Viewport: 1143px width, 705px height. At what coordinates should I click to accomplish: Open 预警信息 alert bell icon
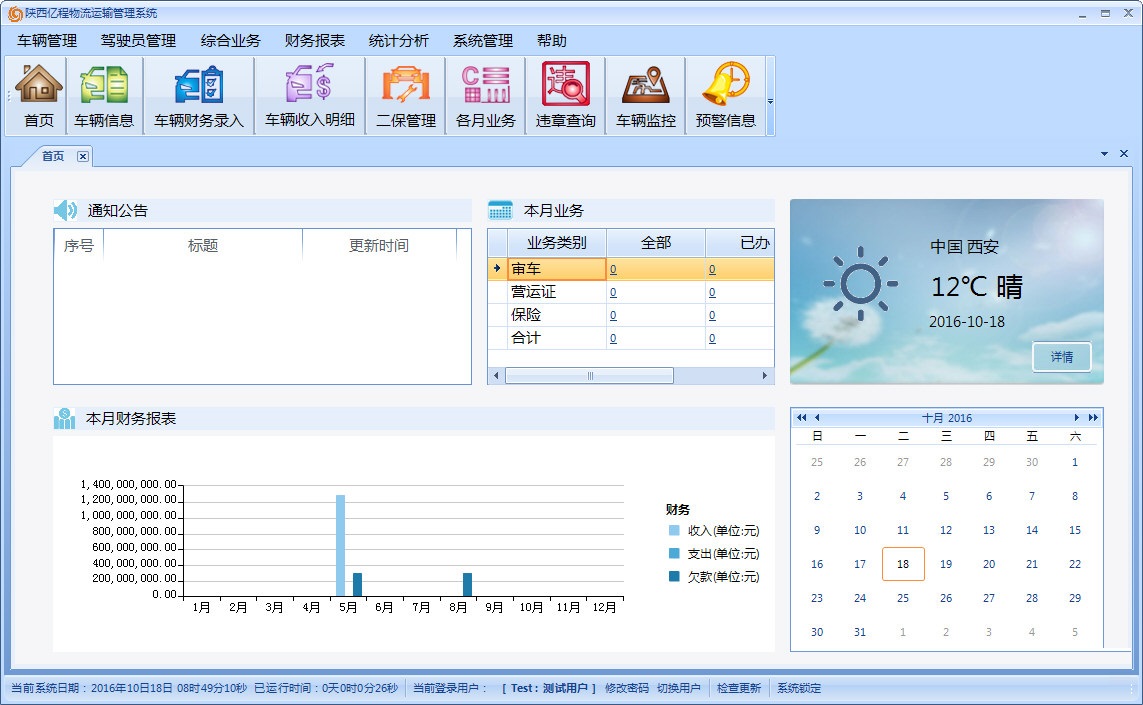click(725, 96)
